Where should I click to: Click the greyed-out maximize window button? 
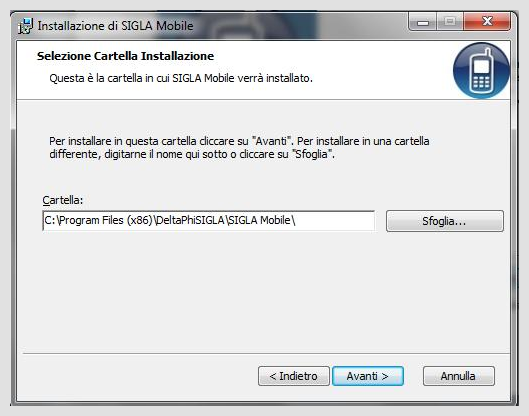tap(450, 22)
